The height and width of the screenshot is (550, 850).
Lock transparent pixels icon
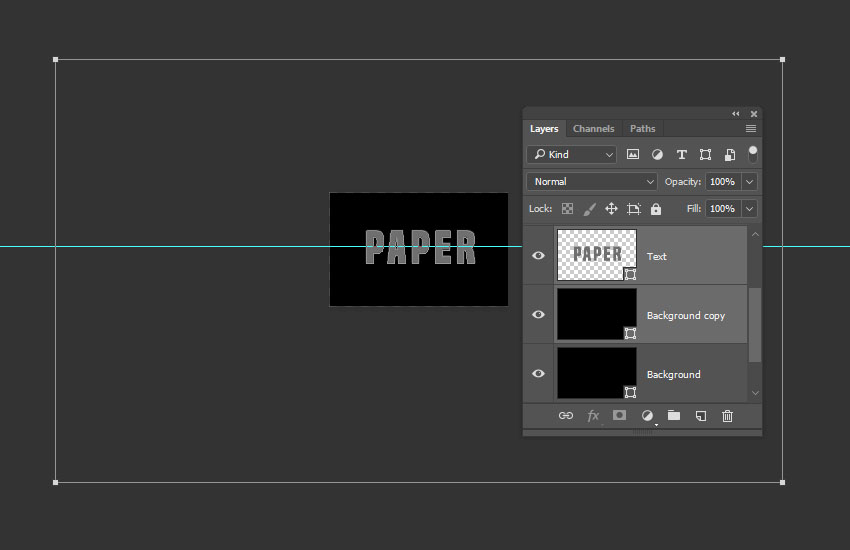[x=567, y=209]
